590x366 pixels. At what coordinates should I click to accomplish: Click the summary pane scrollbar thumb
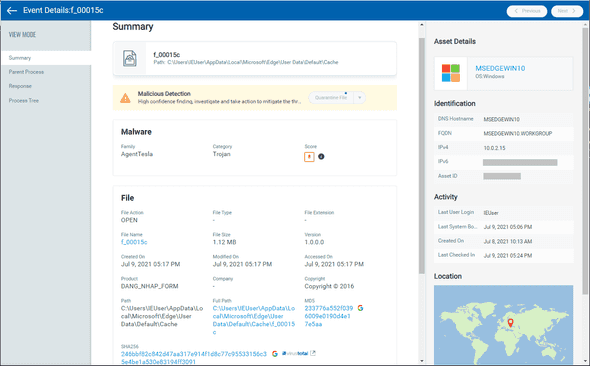[421, 155]
